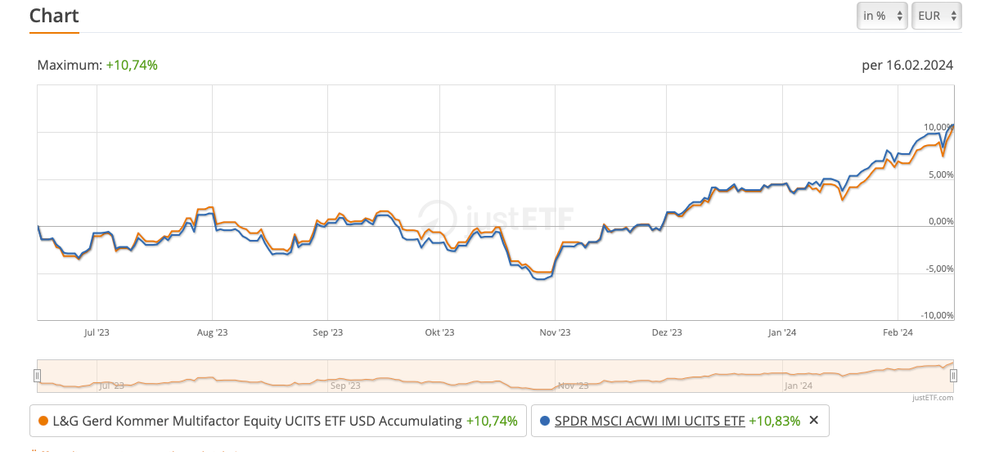Image resolution: width=999 pixels, height=452 pixels.
Task: Click the Chart section heading
Action: coord(54,16)
